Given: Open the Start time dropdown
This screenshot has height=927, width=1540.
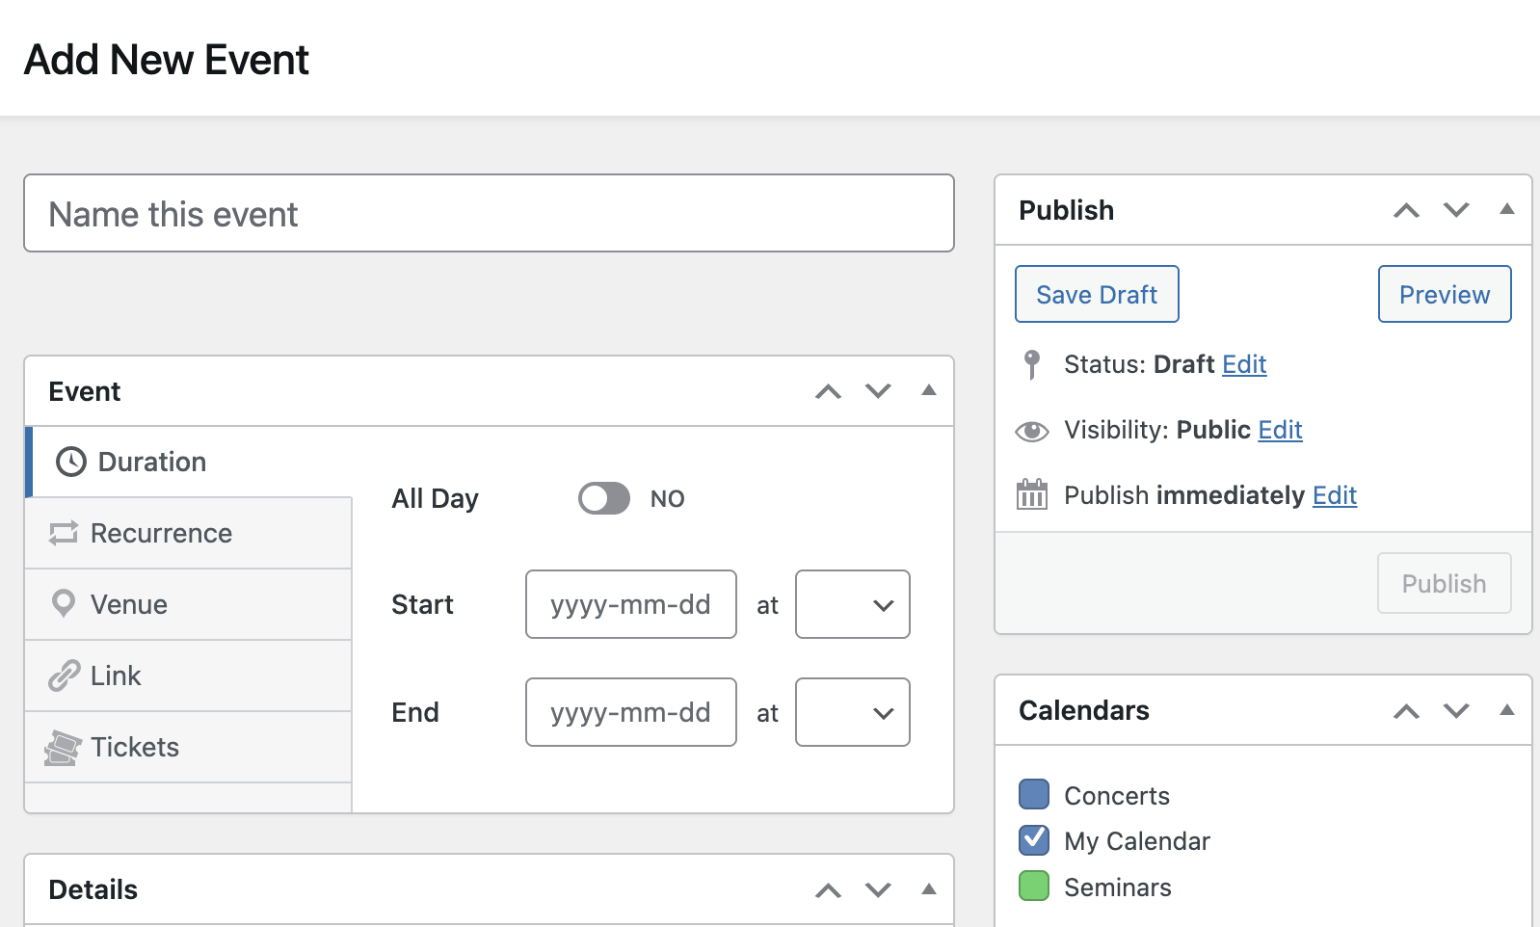Looking at the screenshot, I should tap(853, 604).
